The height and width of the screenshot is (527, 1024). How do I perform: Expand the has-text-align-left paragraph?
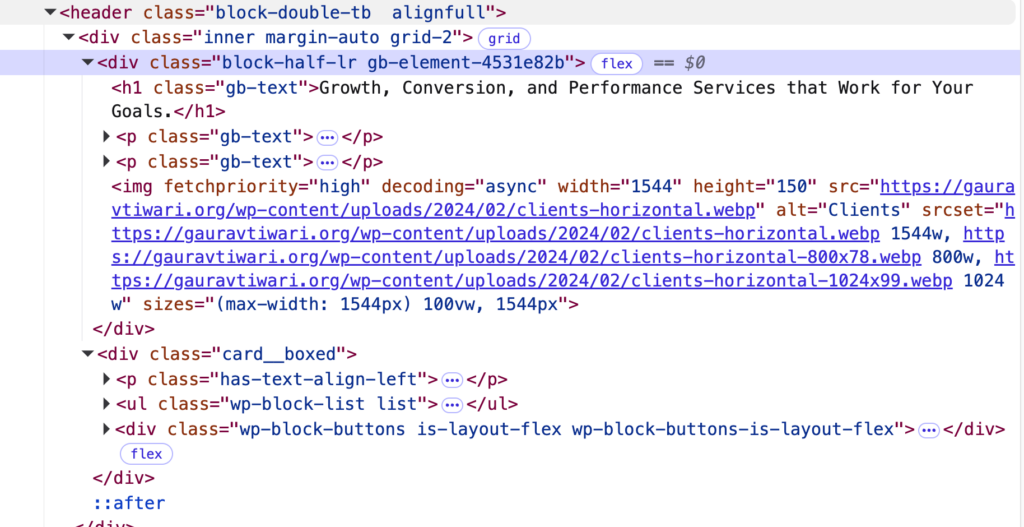click(107, 380)
